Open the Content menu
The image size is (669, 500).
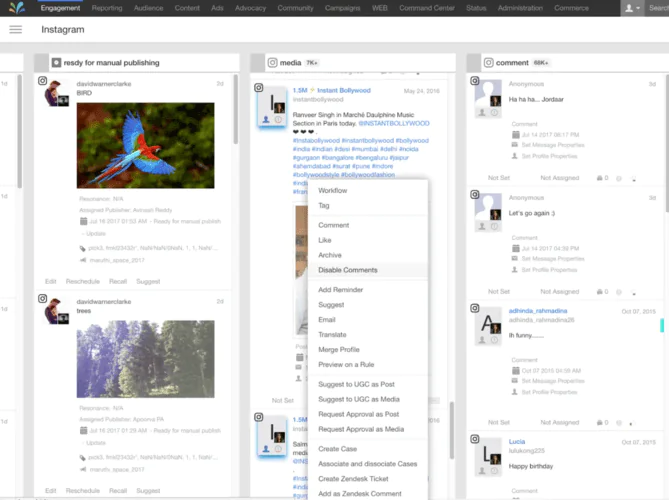(187, 8)
